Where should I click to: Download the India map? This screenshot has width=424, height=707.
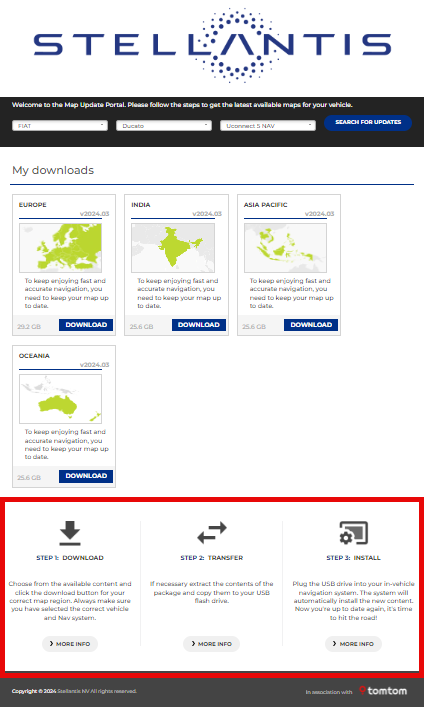click(198, 325)
